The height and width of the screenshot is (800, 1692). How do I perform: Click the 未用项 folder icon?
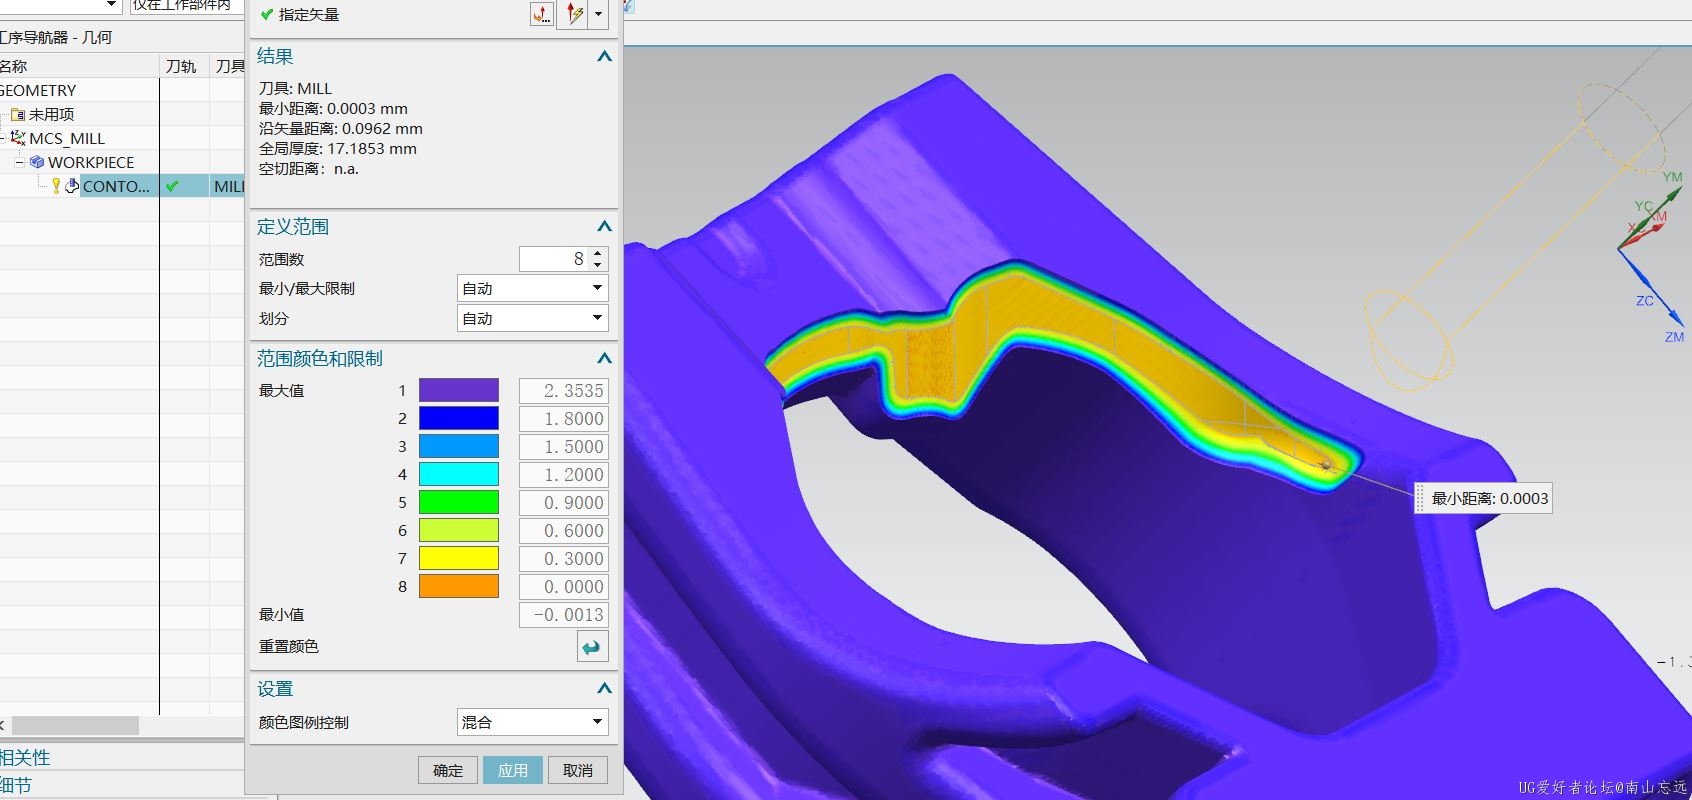(x=18, y=114)
